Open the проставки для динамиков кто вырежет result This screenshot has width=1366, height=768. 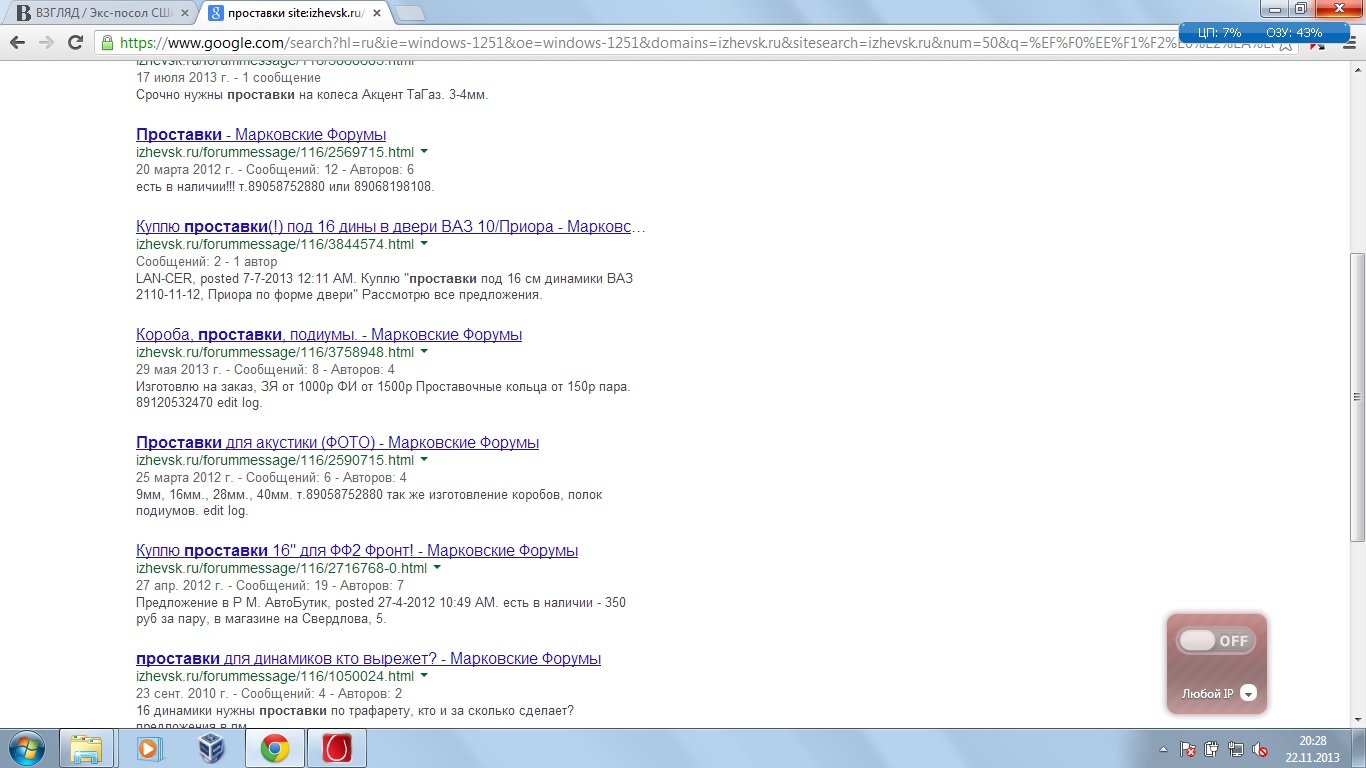coord(368,659)
